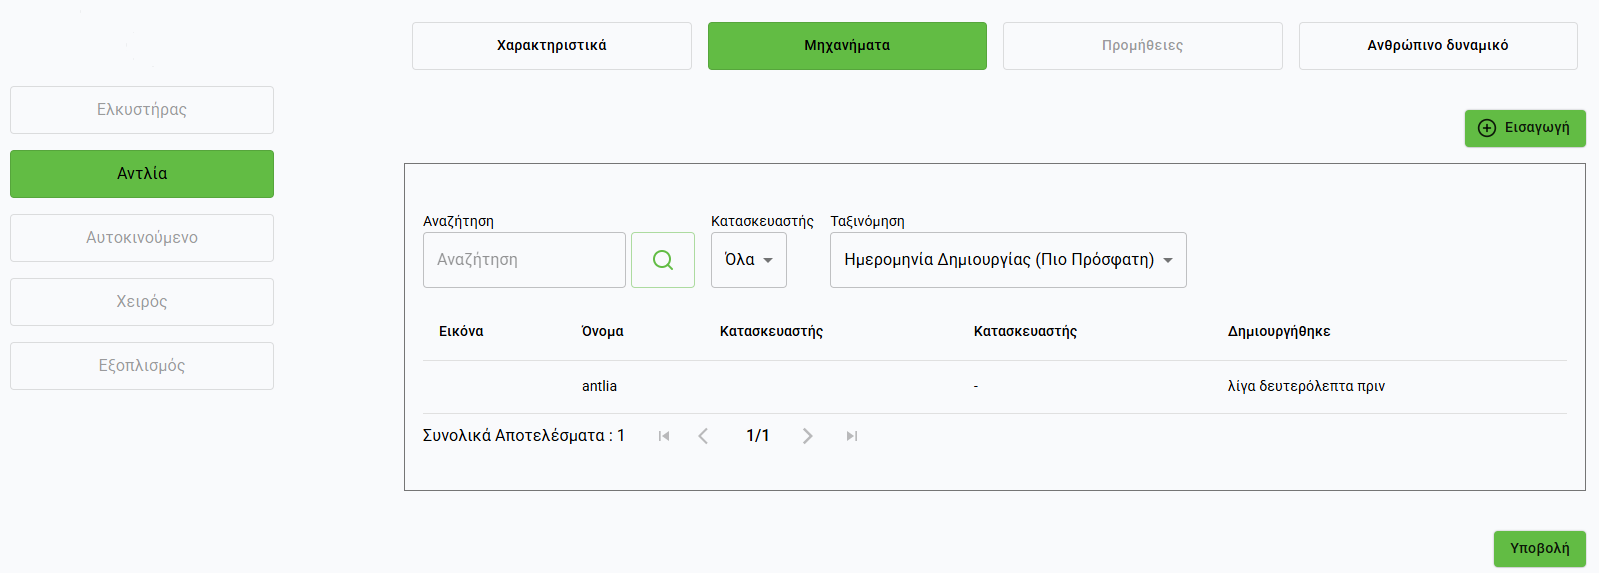Select Ελκυστήρας in the sidebar

click(142, 110)
